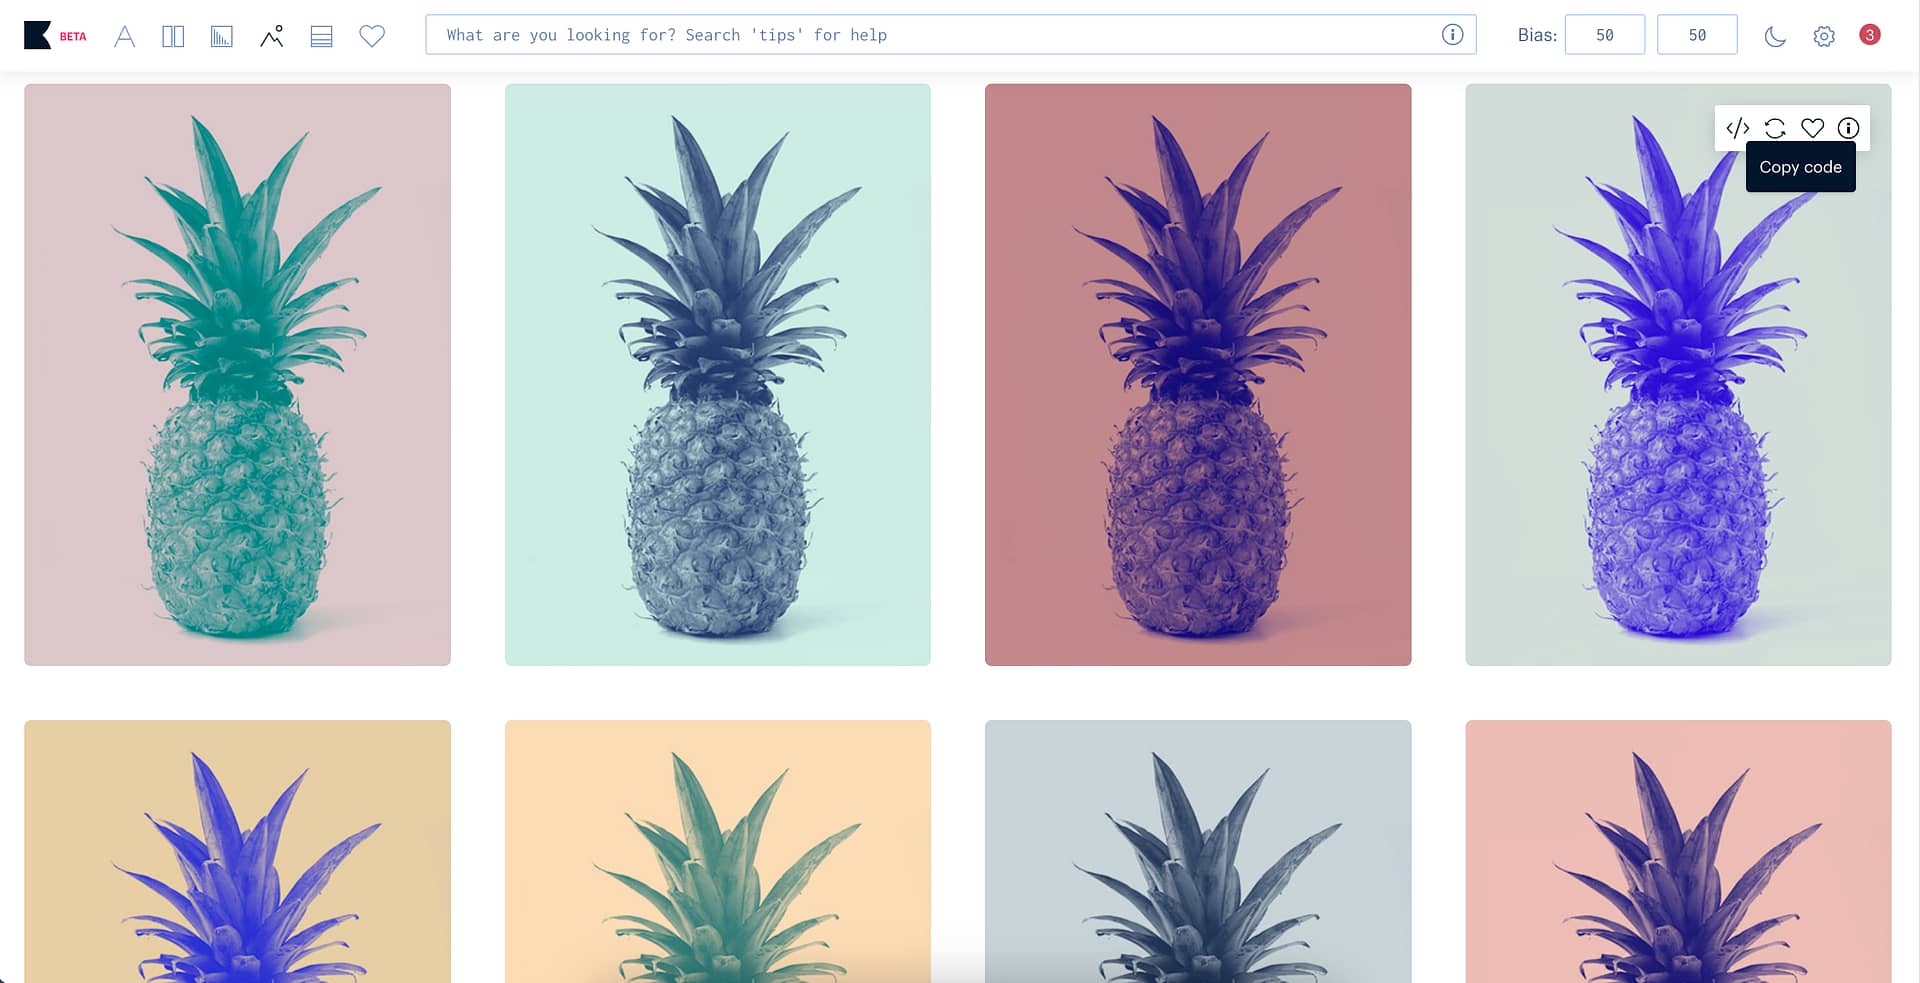Select the mint background pineapple card
1920x983 pixels.
point(718,375)
